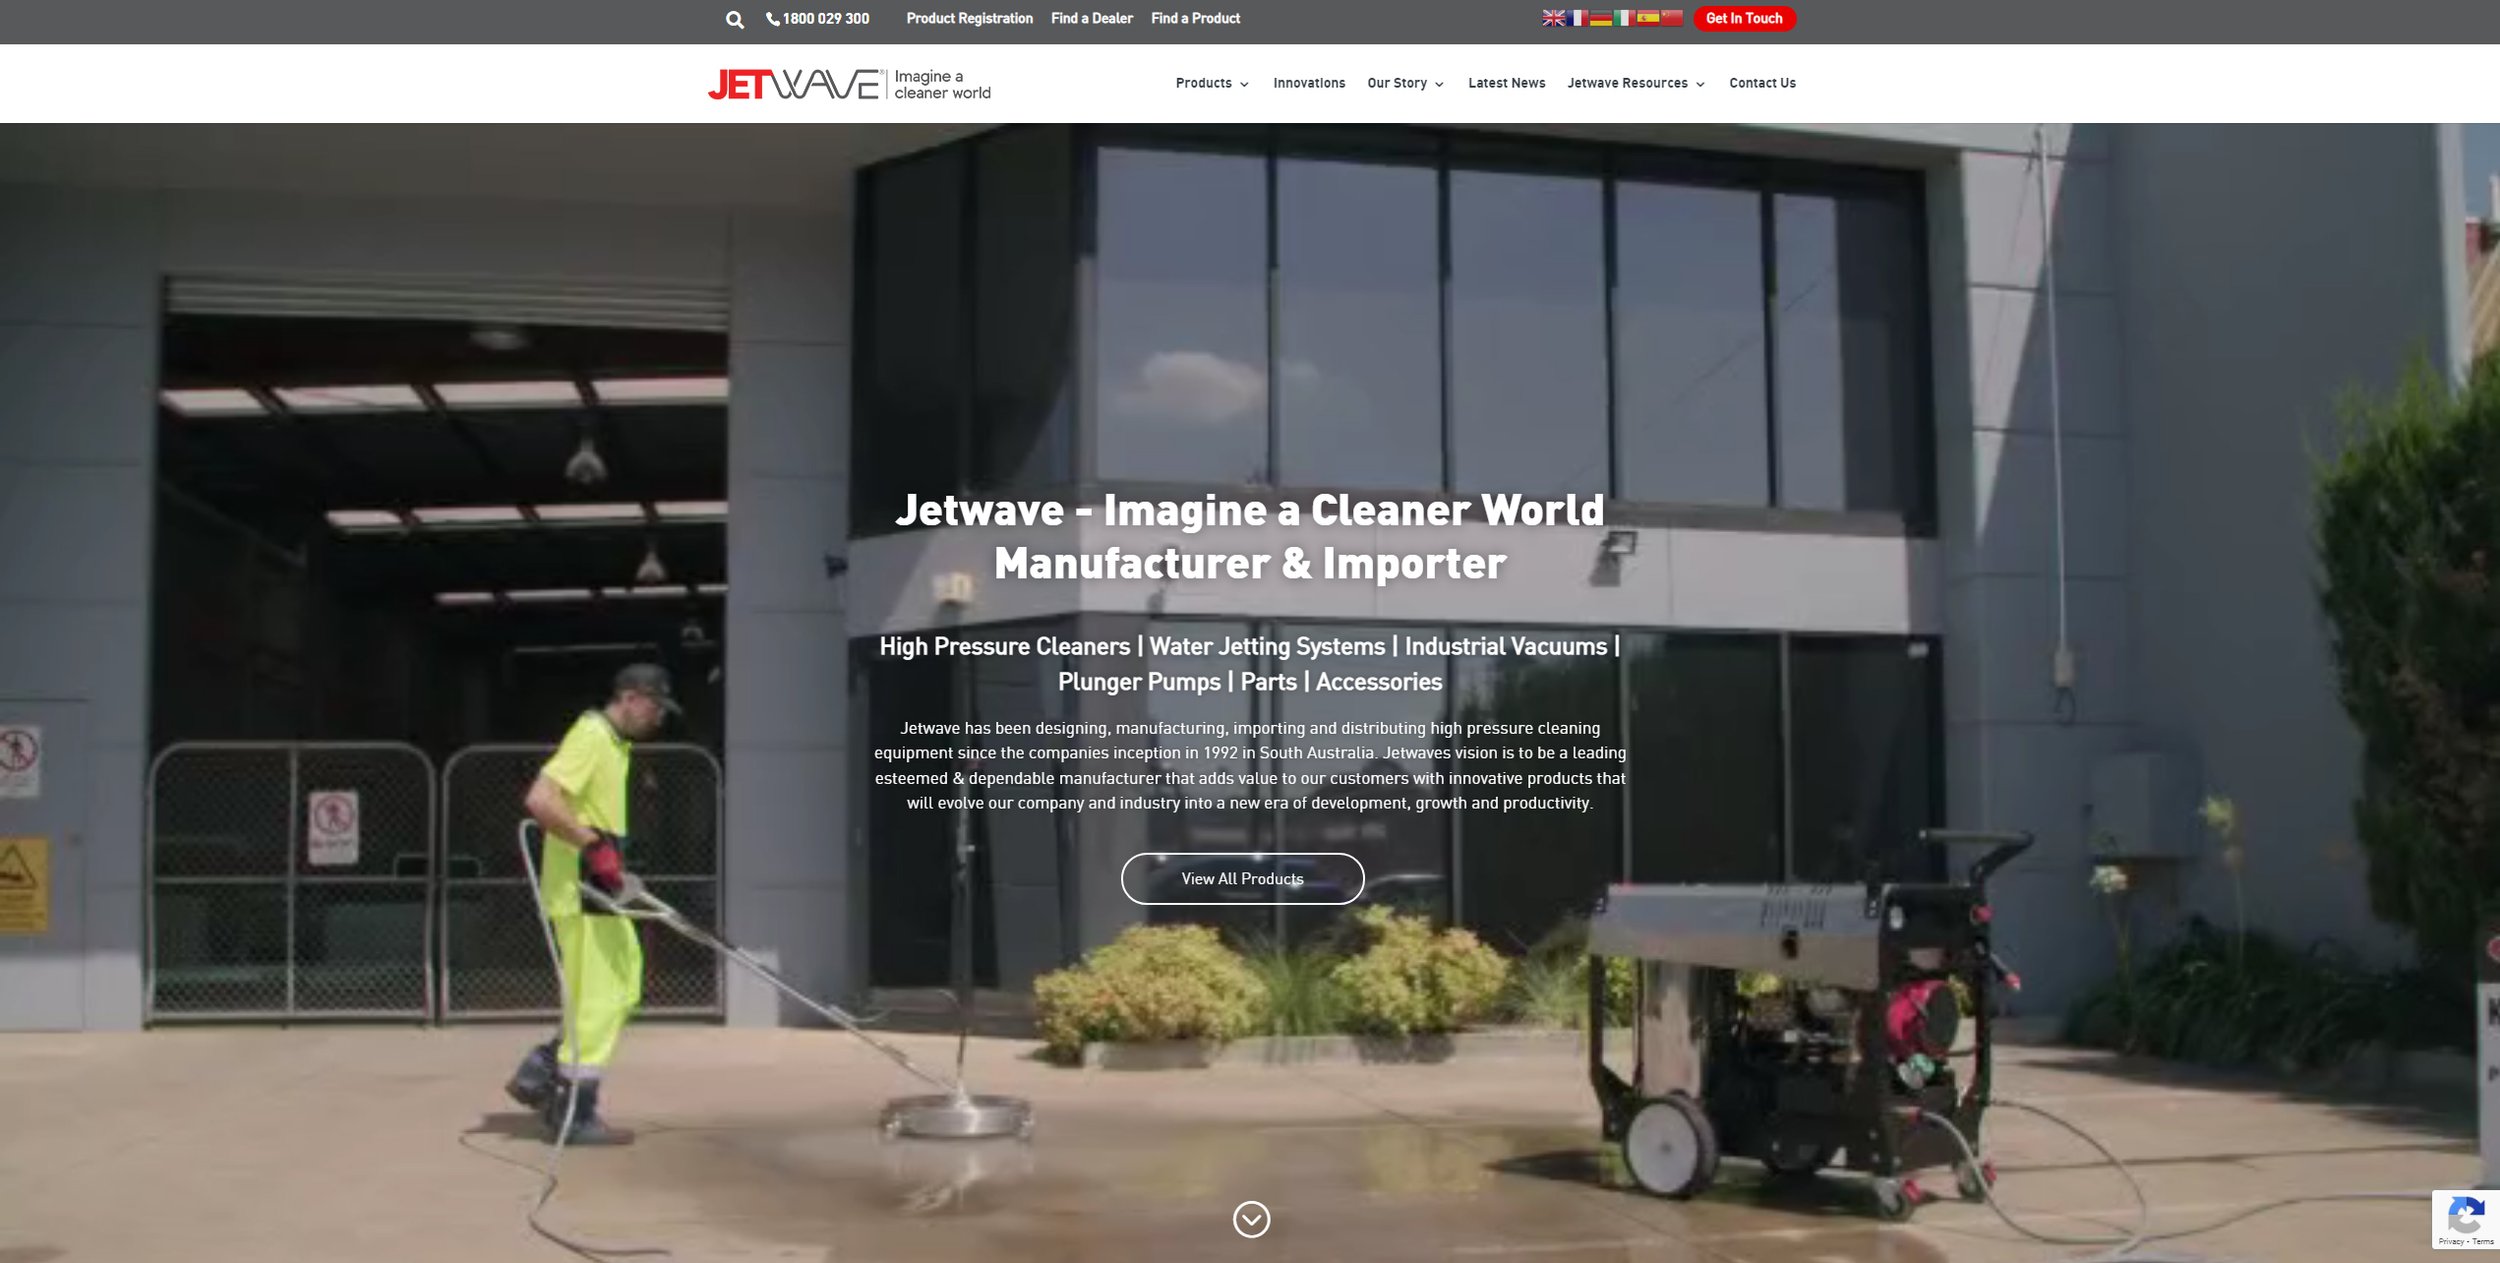Open the Product Registration link

click(x=969, y=19)
